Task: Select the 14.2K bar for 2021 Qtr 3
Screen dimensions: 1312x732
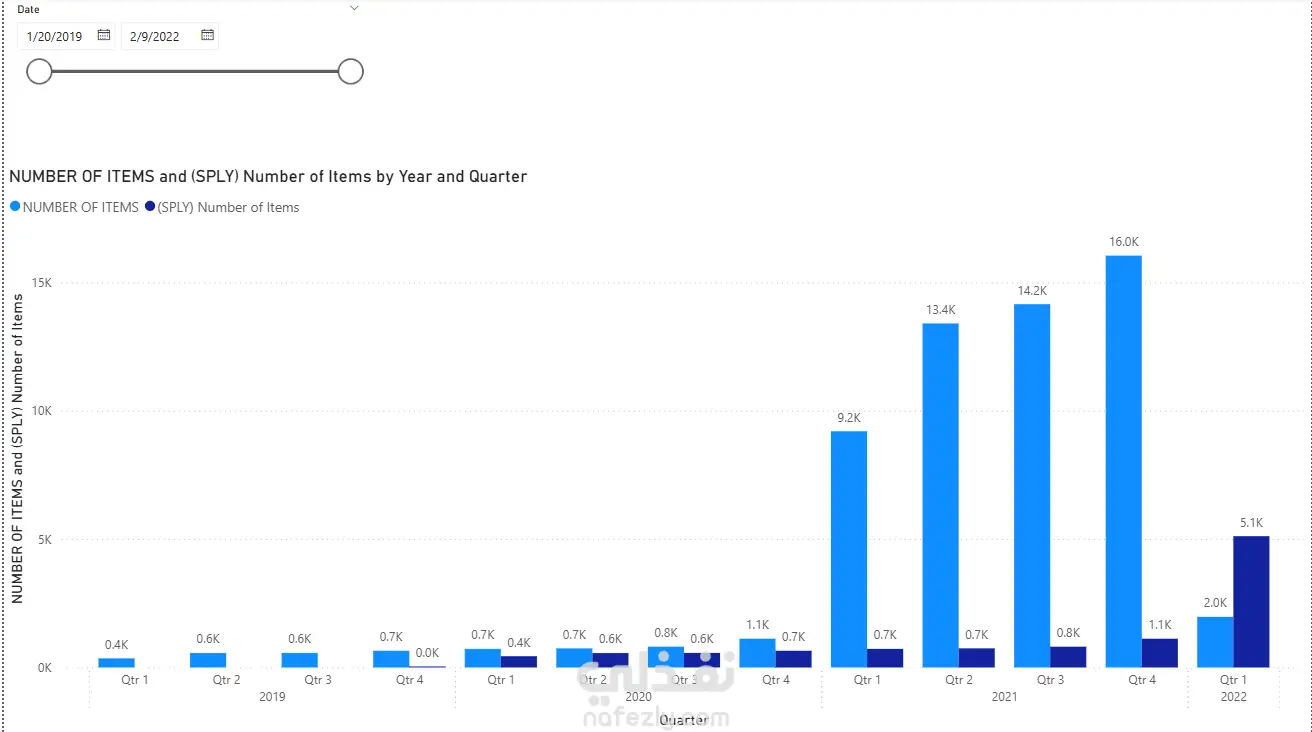Action: pos(1032,485)
